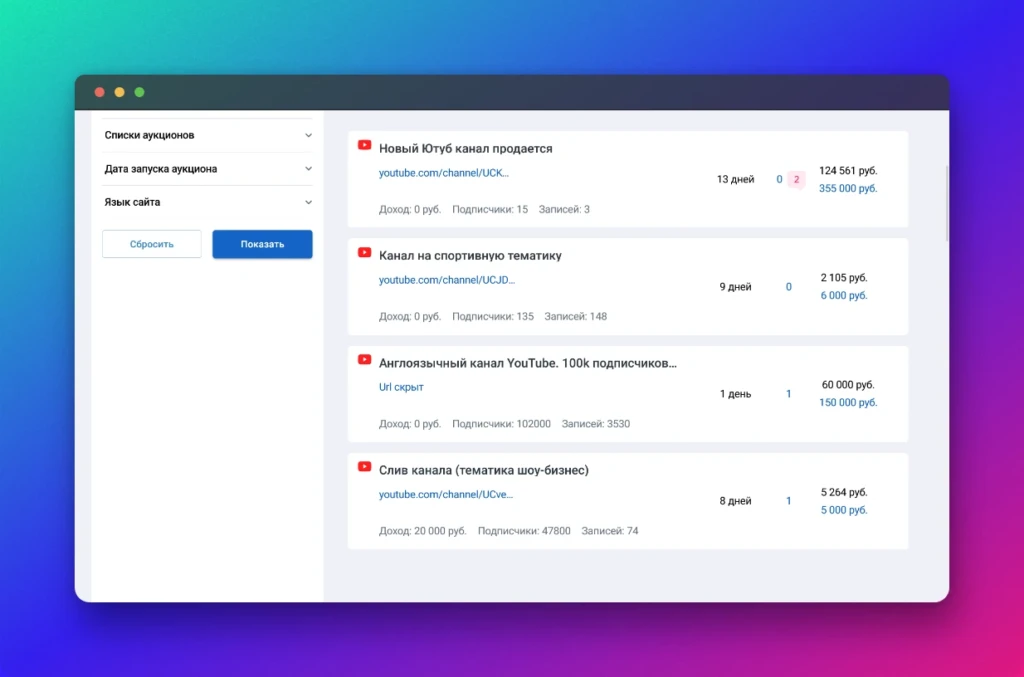The width and height of the screenshot is (1024, 677).
Task: Click "Подписчики: 47800" text
Action: [524, 531]
